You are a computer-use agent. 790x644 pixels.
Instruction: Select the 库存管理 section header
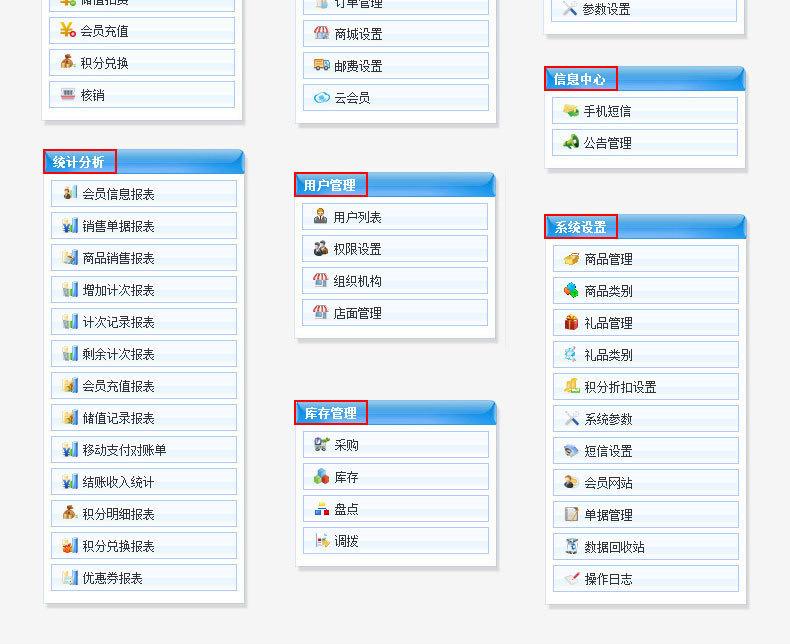click(x=331, y=413)
